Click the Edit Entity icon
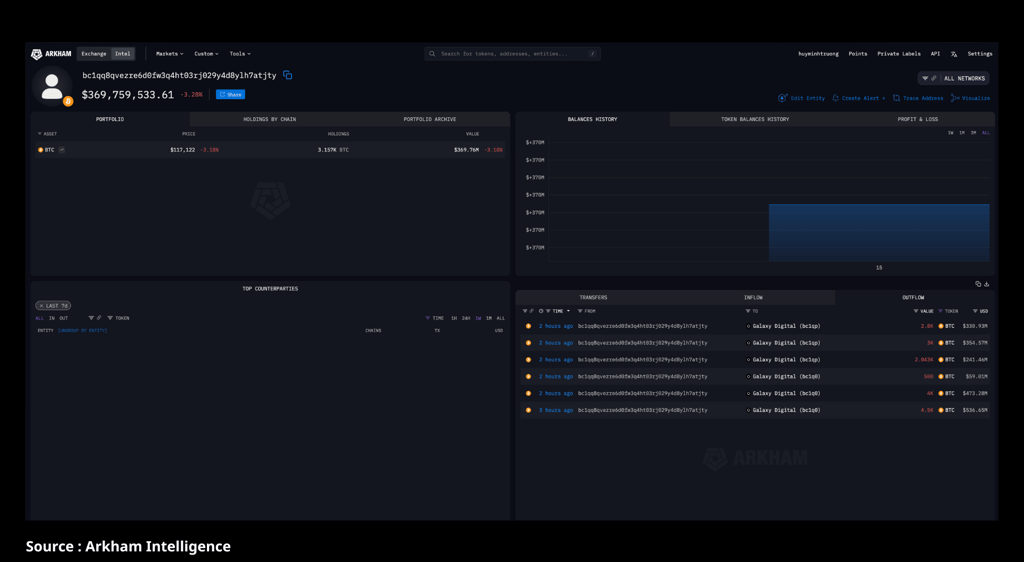The height and width of the screenshot is (562, 1024). [x=782, y=98]
